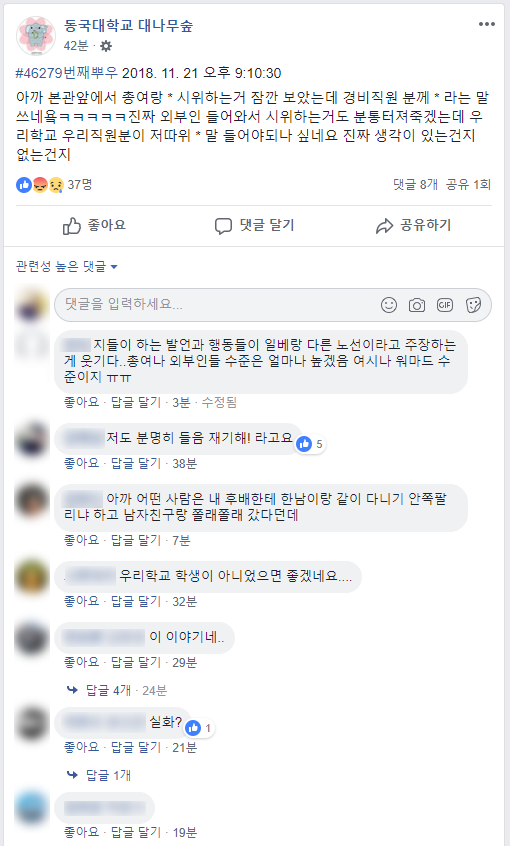Like the comment posted 32분 ago

81,601
